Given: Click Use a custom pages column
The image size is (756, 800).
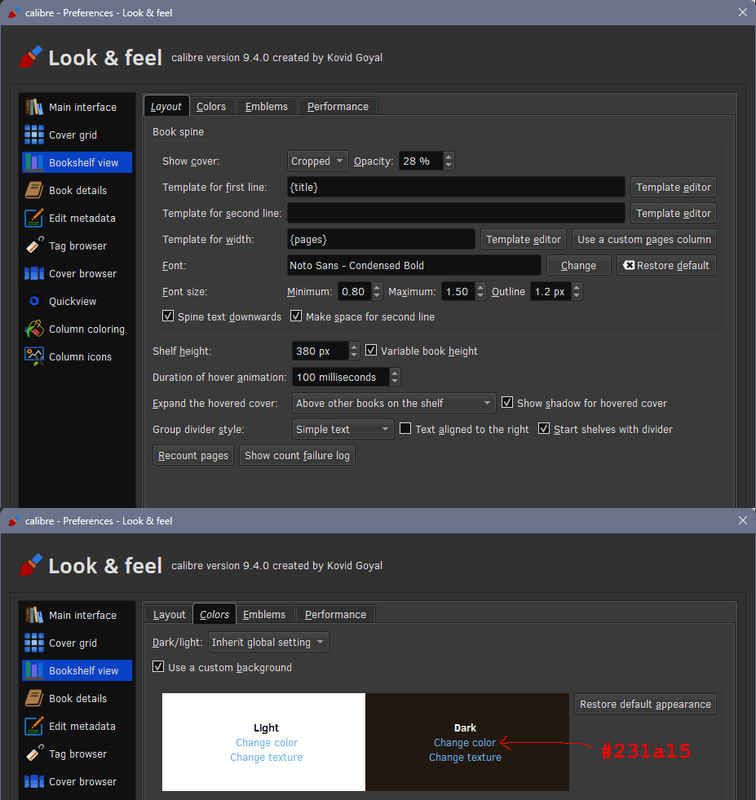Looking at the screenshot, I should pos(644,239).
